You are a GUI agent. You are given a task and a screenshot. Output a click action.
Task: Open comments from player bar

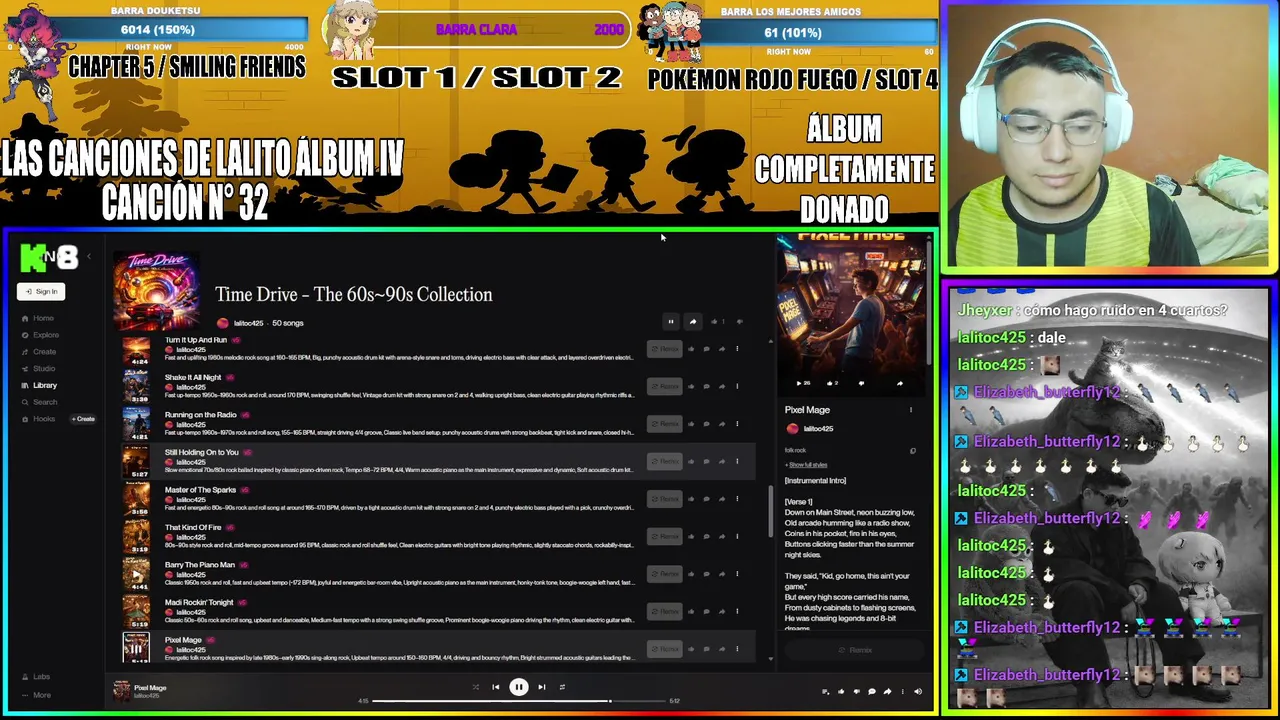click(871, 691)
